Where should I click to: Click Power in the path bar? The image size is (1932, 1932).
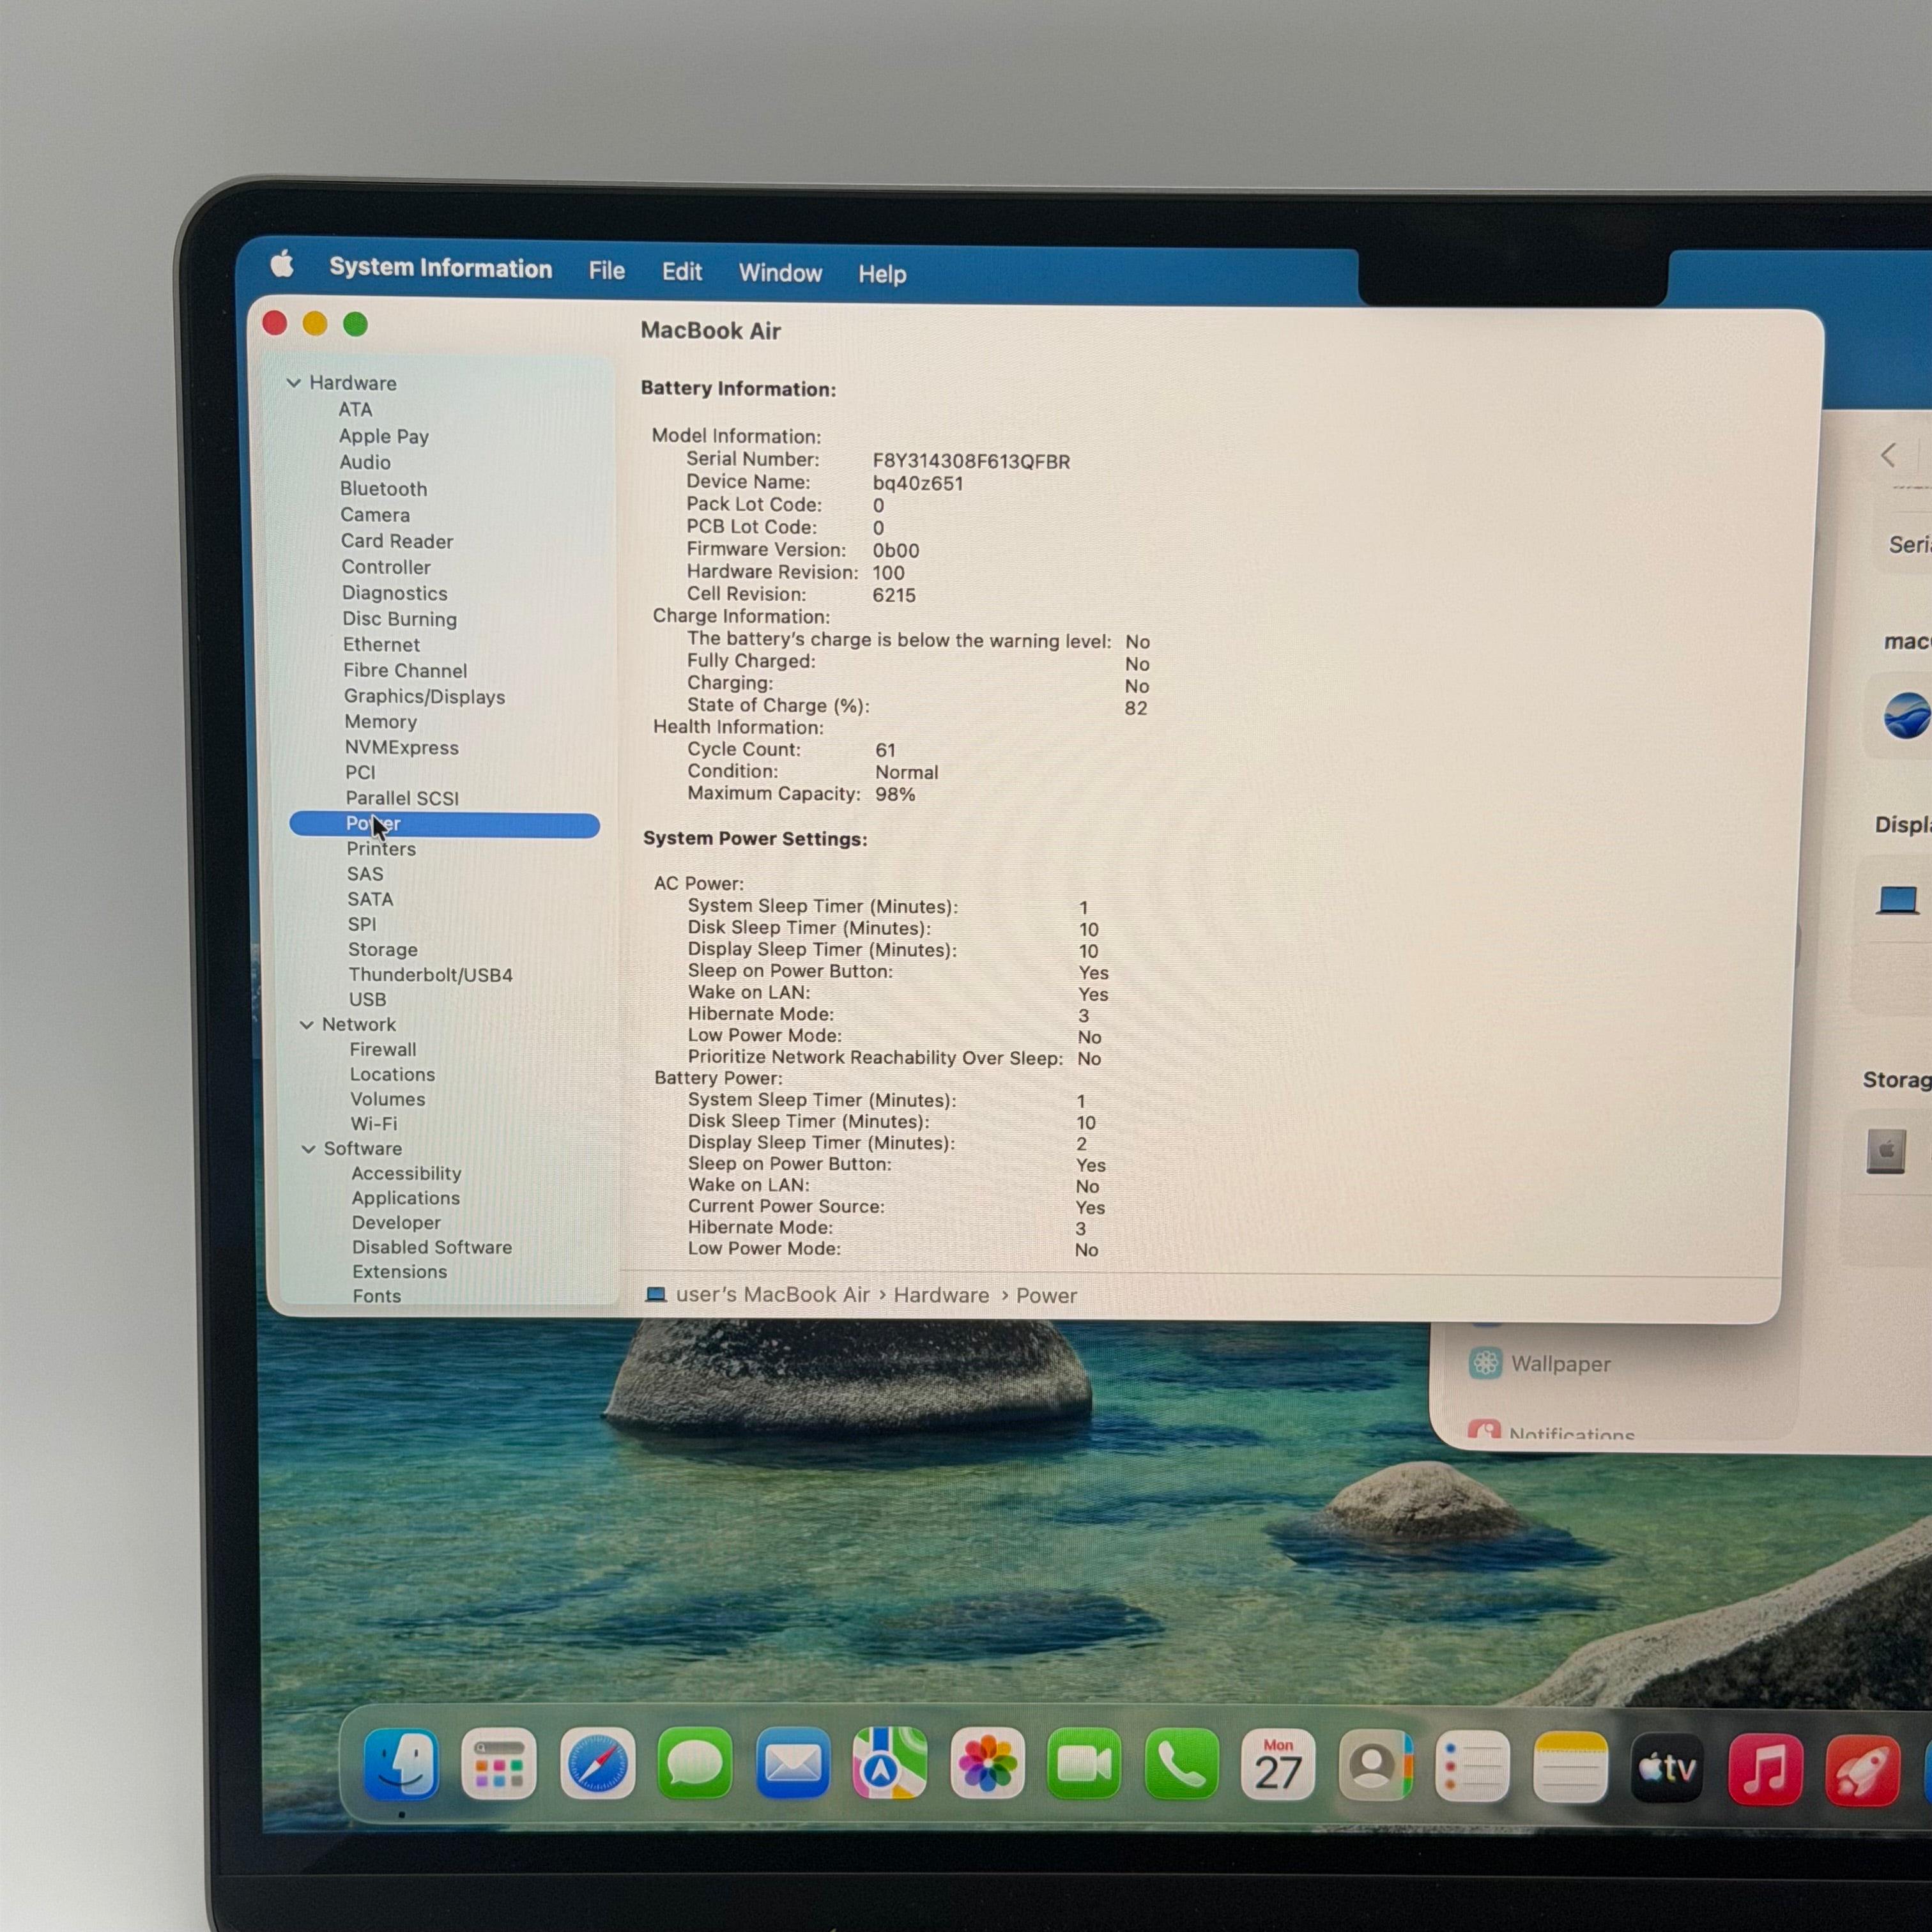[1046, 1296]
